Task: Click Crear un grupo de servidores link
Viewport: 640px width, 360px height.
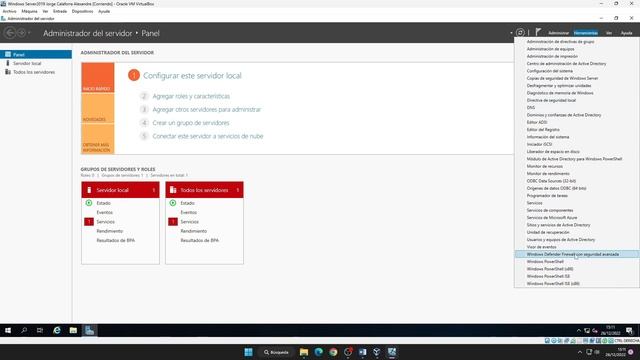Action: [191, 123]
